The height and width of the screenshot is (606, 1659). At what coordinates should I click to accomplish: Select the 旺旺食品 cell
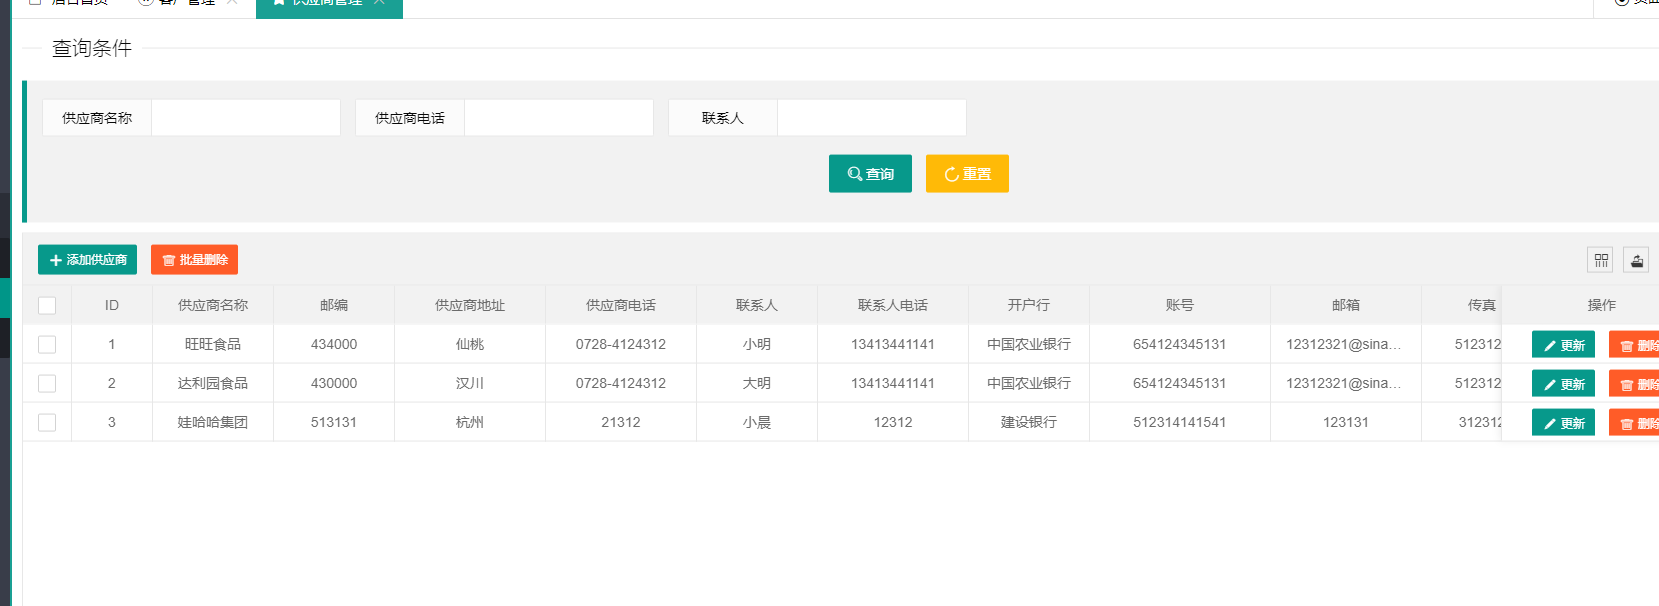pyautogui.click(x=213, y=344)
